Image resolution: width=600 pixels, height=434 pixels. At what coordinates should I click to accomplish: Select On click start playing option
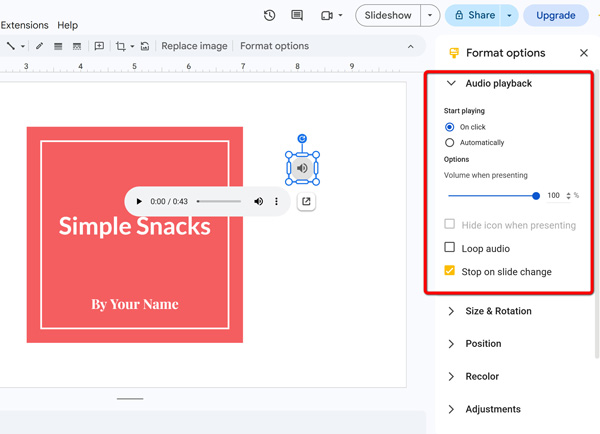(x=450, y=127)
